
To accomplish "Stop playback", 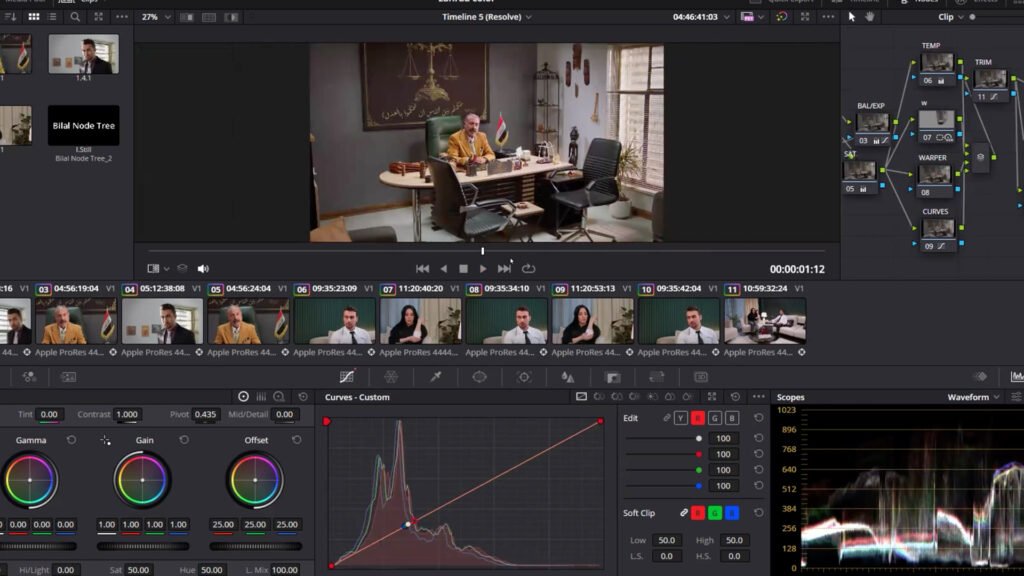I will pos(463,268).
